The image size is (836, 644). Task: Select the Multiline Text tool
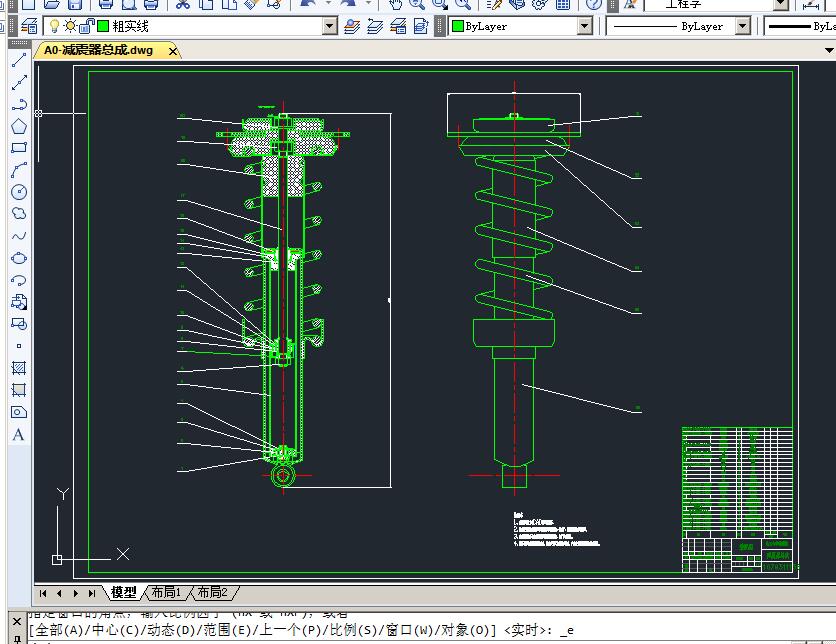coord(18,435)
